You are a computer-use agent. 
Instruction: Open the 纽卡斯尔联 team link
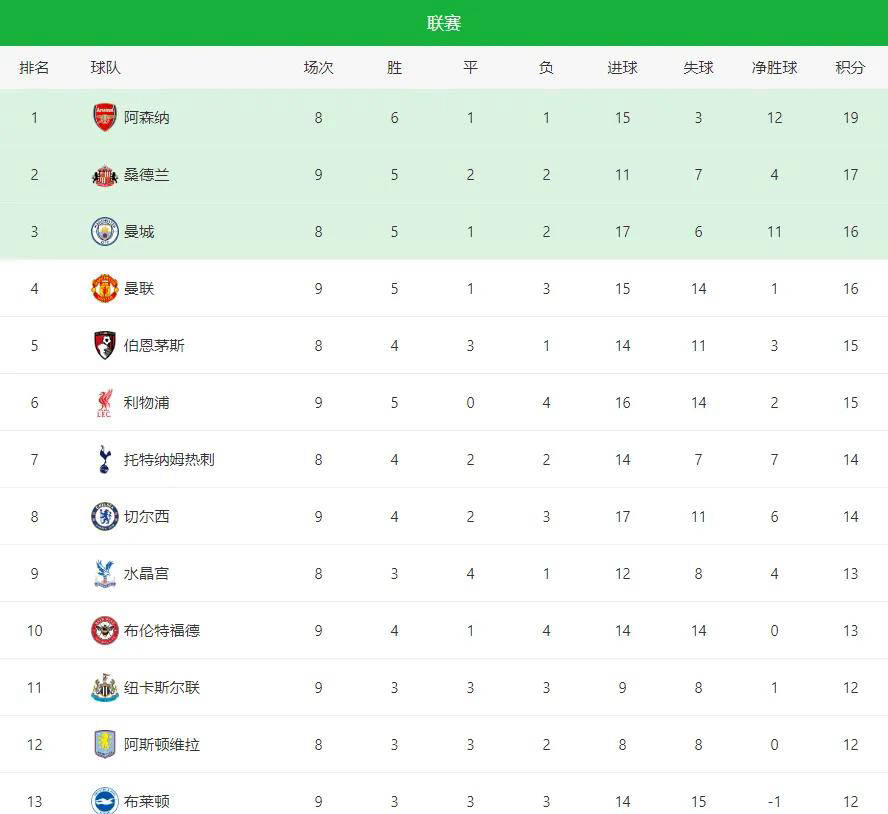coord(161,688)
